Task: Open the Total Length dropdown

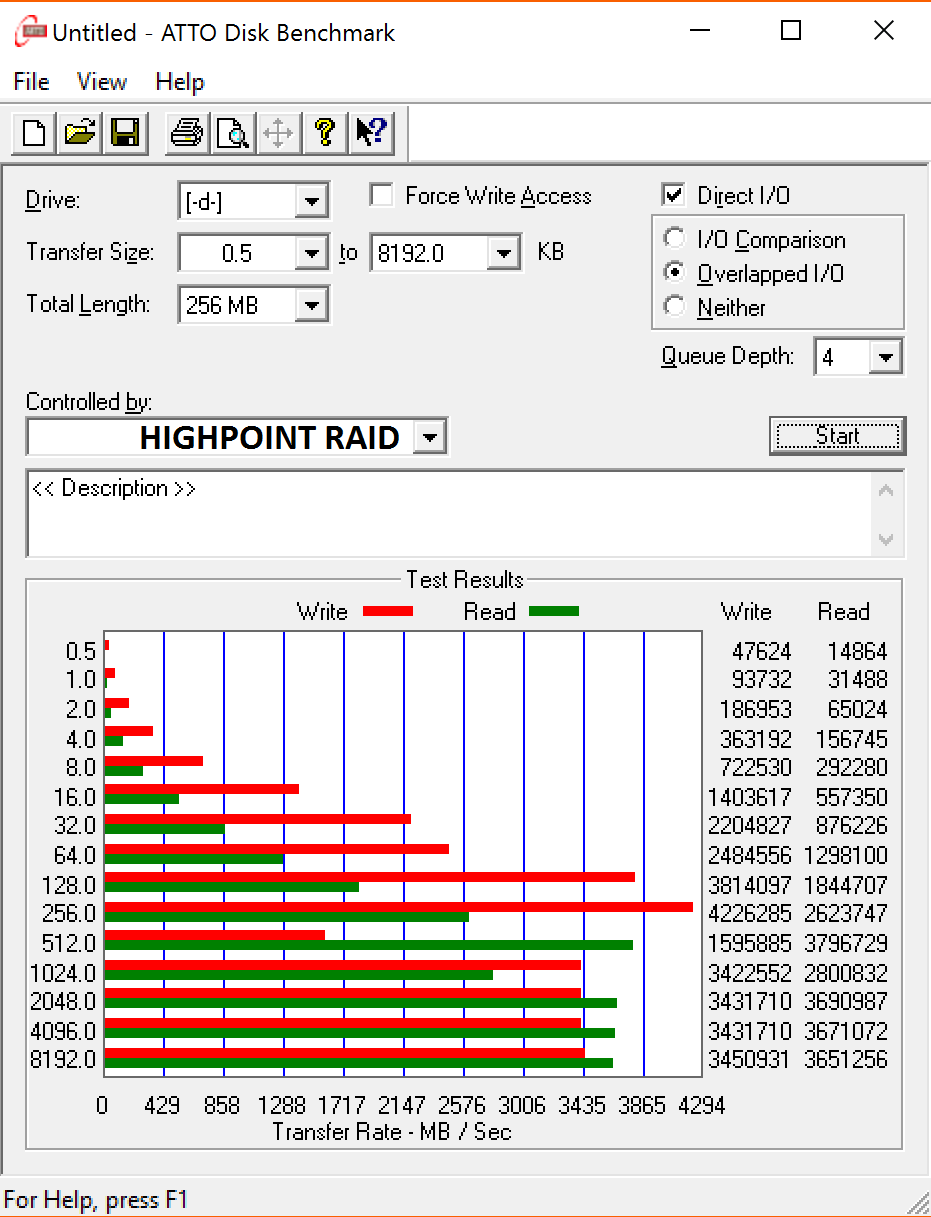Action: tap(312, 305)
